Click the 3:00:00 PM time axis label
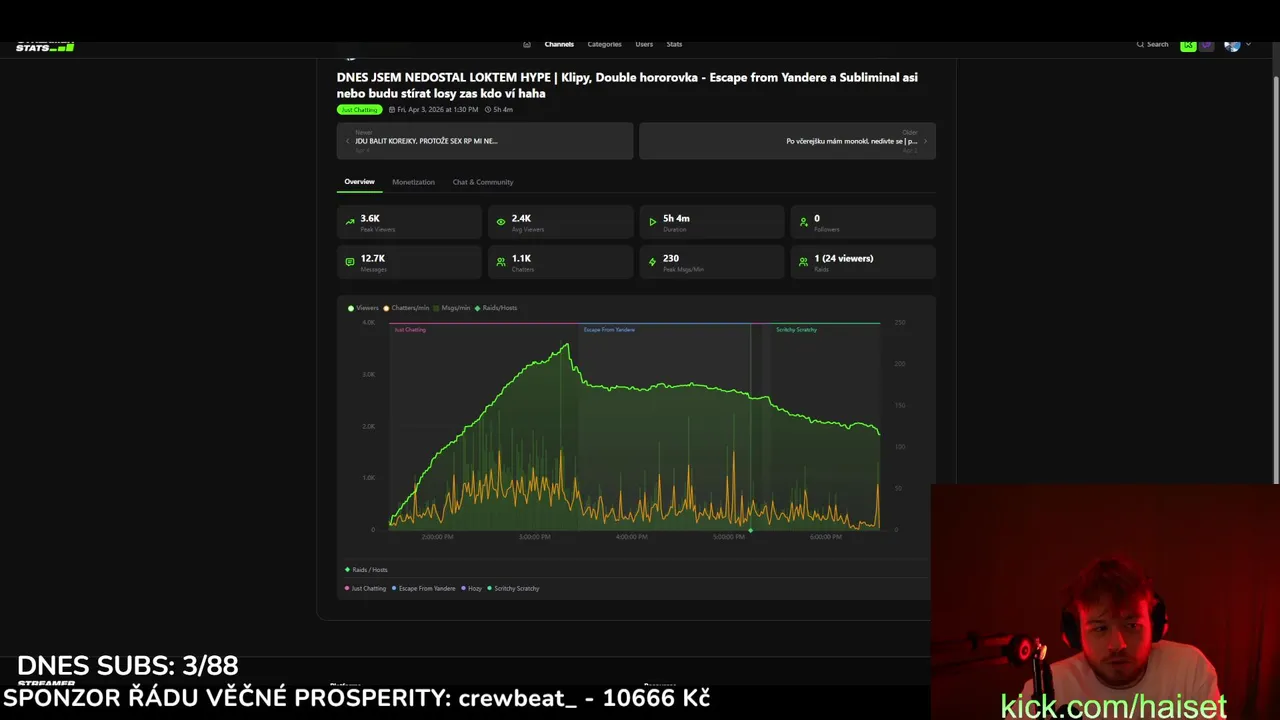Screen dimensions: 1280x720 pos(534,537)
